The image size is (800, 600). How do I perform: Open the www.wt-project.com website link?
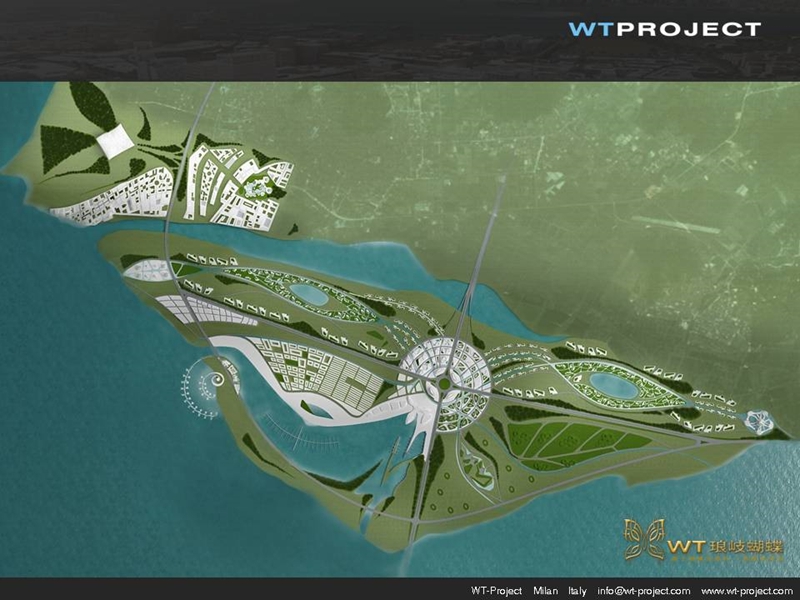coord(747,591)
